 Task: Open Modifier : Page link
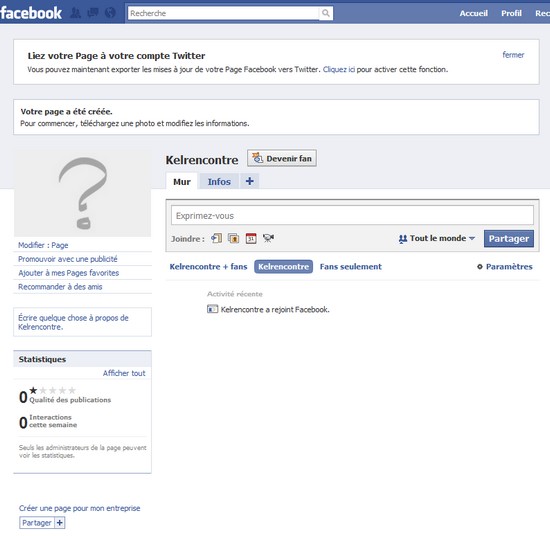click(43, 245)
